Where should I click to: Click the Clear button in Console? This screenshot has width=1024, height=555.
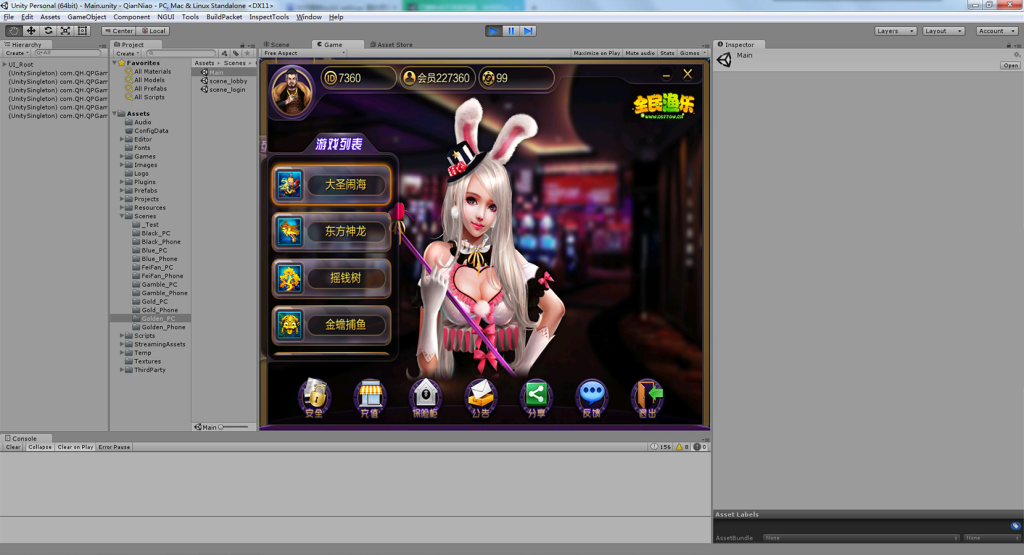point(13,447)
